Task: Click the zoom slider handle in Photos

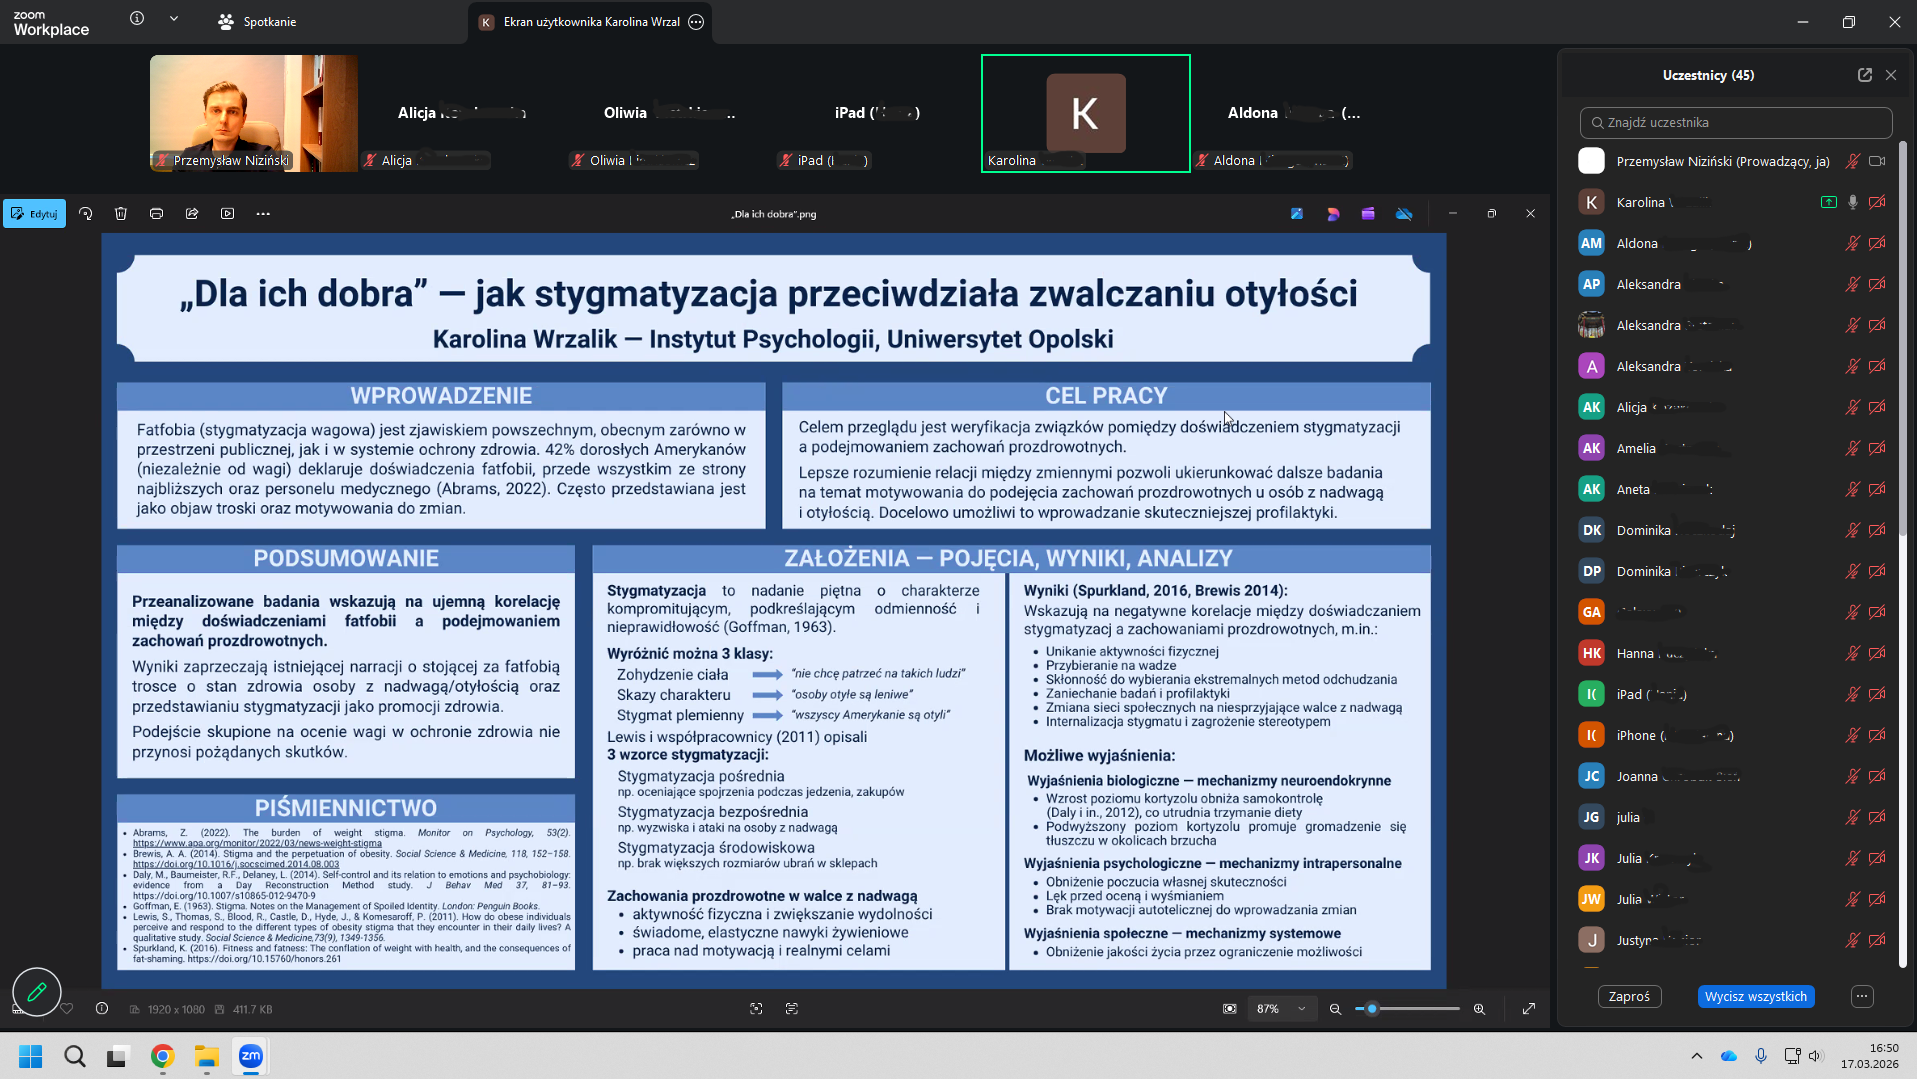Action: point(1372,1009)
